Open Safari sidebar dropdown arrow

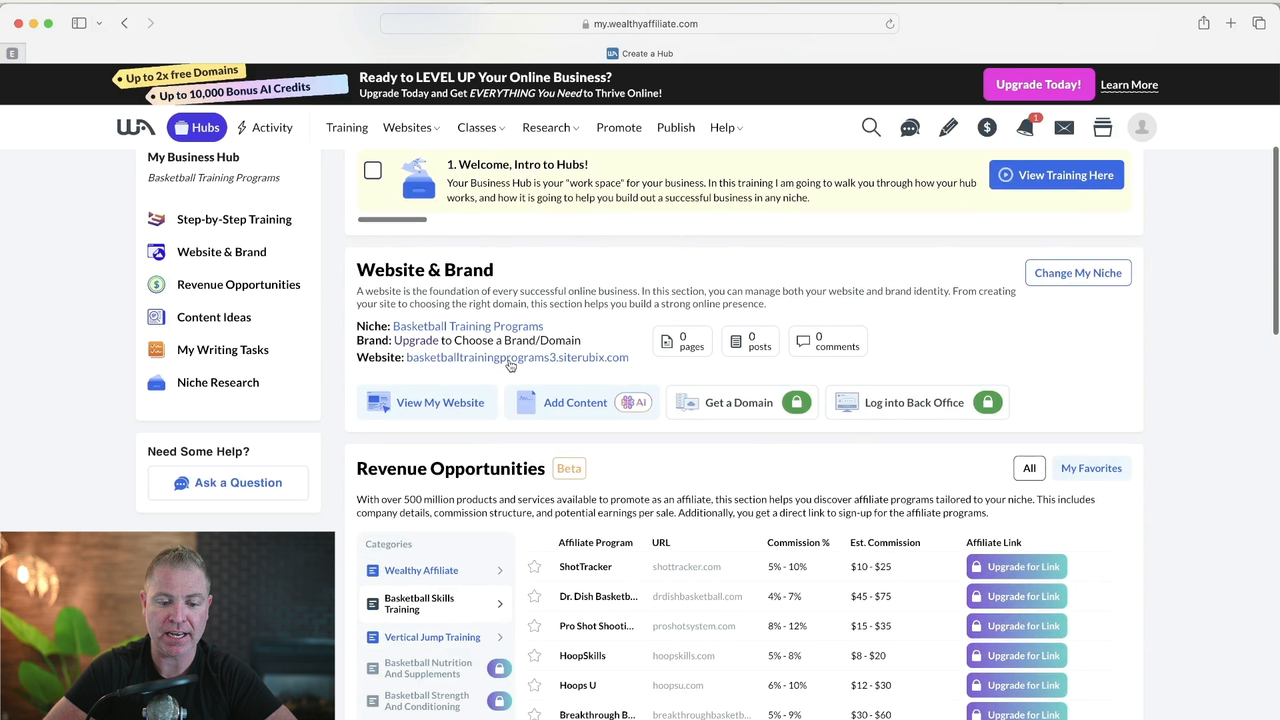click(99, 23)
